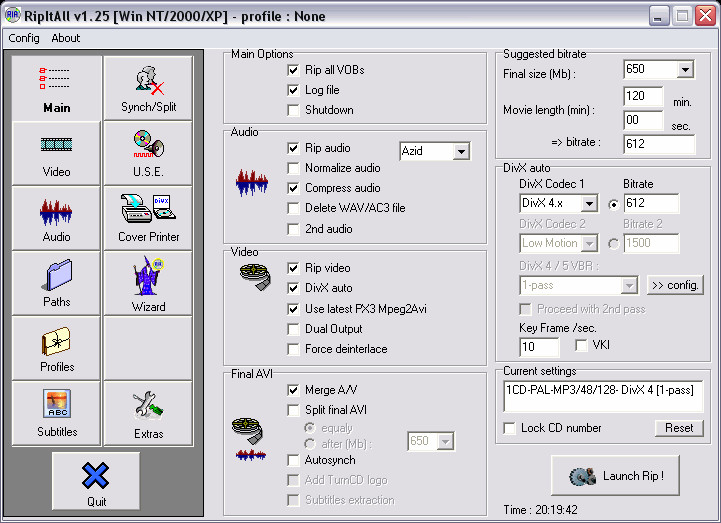Screen dimensions: 721x523
Task: Uncheck Compress audio
Action: pyautogui.click(x=293, y=188)
